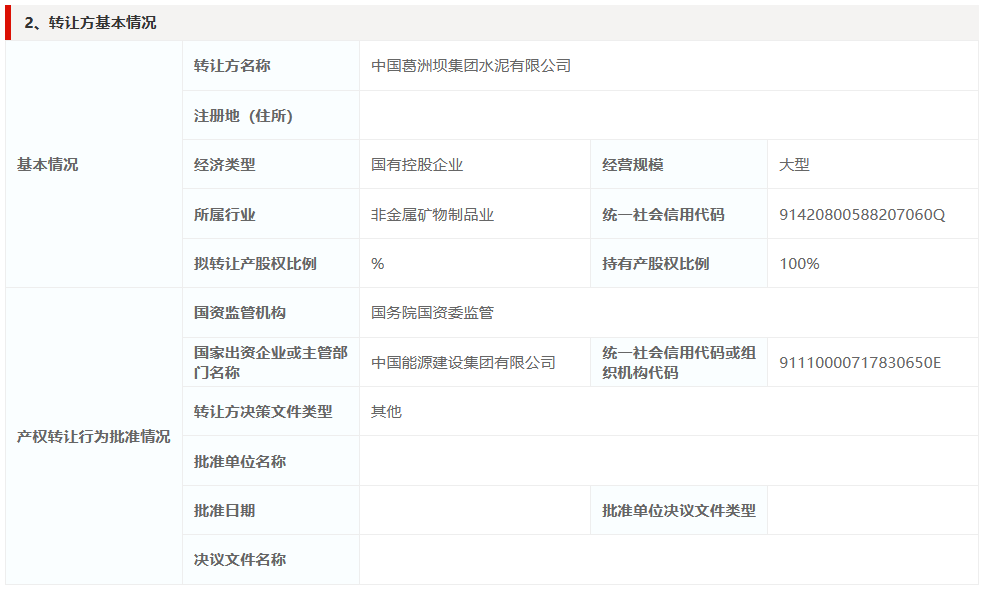The height and width of the screenshot is (589, 986).
Task: Click the 统一社会信用代码或组织机构代码 label
Action: pyautogui.click(x=679, y=362)
